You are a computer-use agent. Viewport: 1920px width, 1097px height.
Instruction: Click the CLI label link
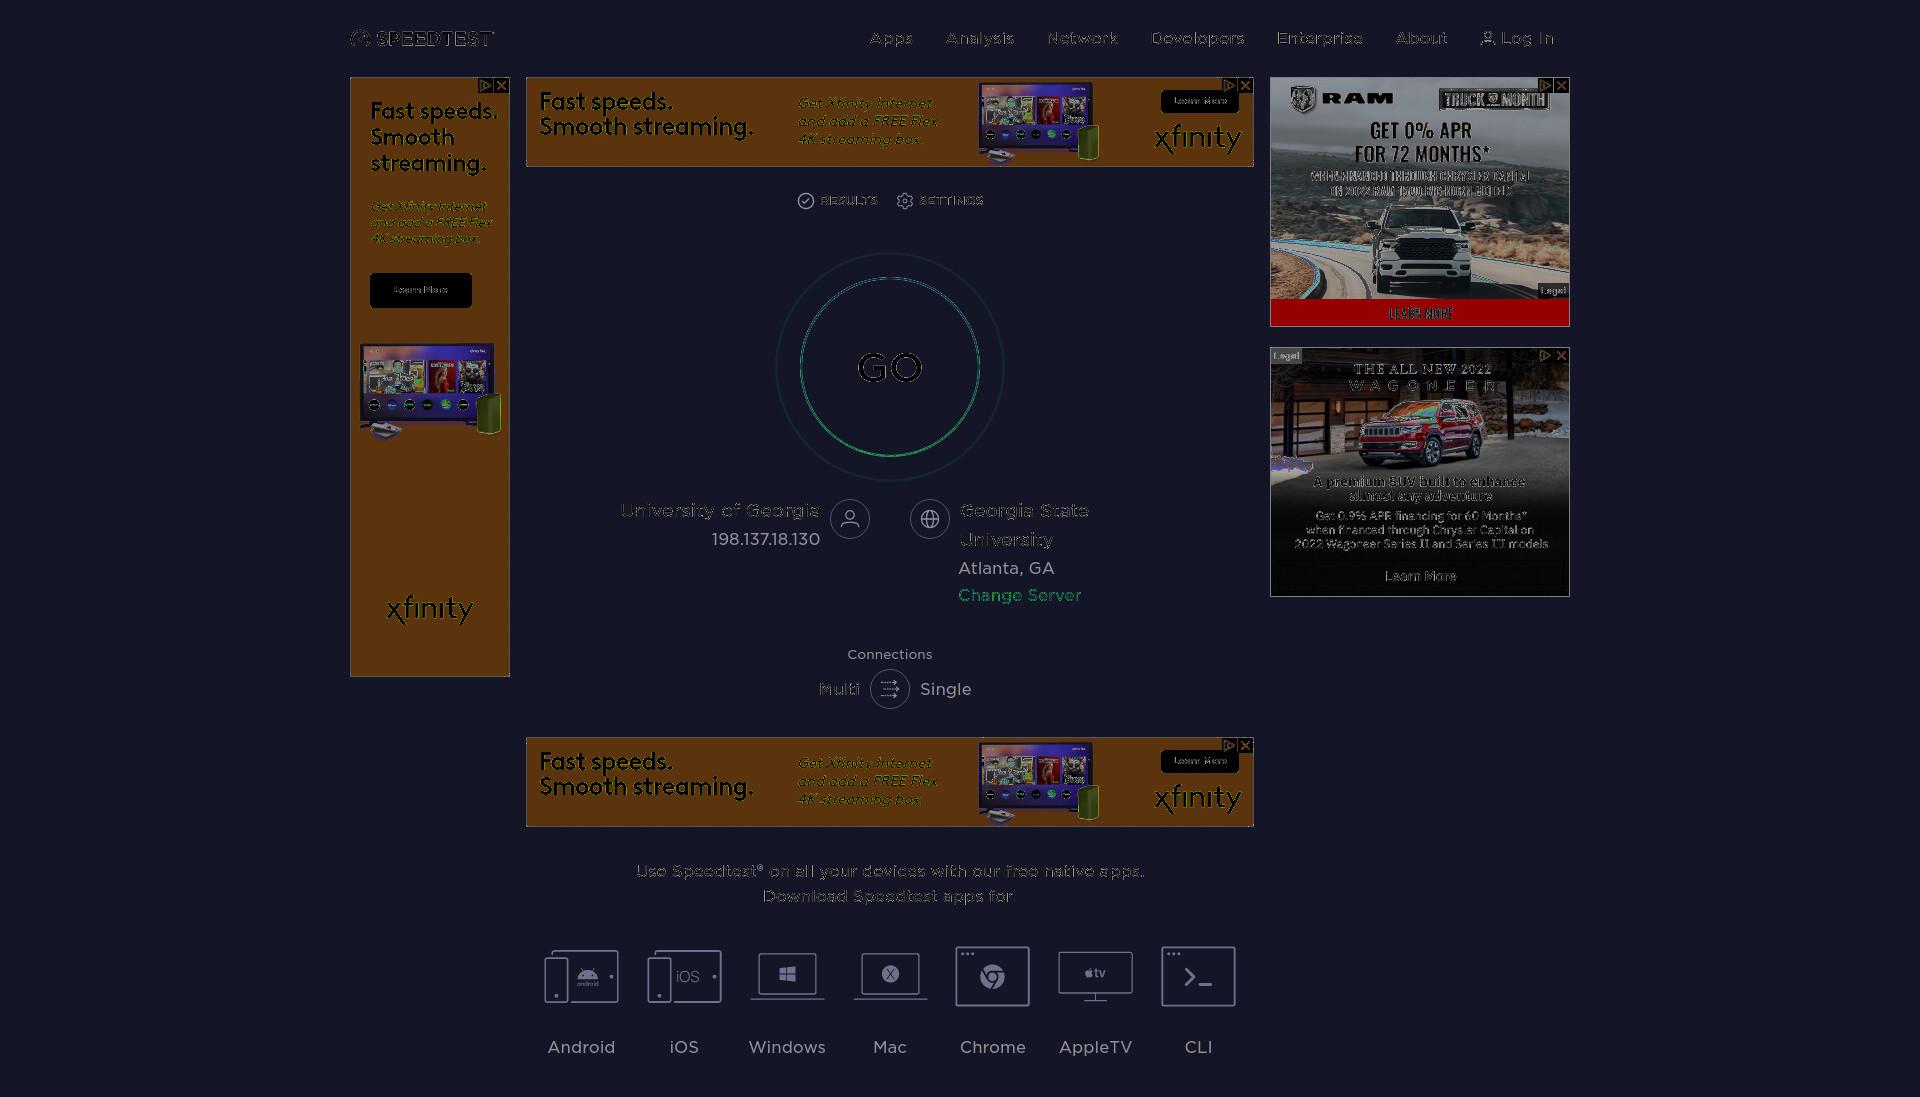(x=1198, y=1047)
